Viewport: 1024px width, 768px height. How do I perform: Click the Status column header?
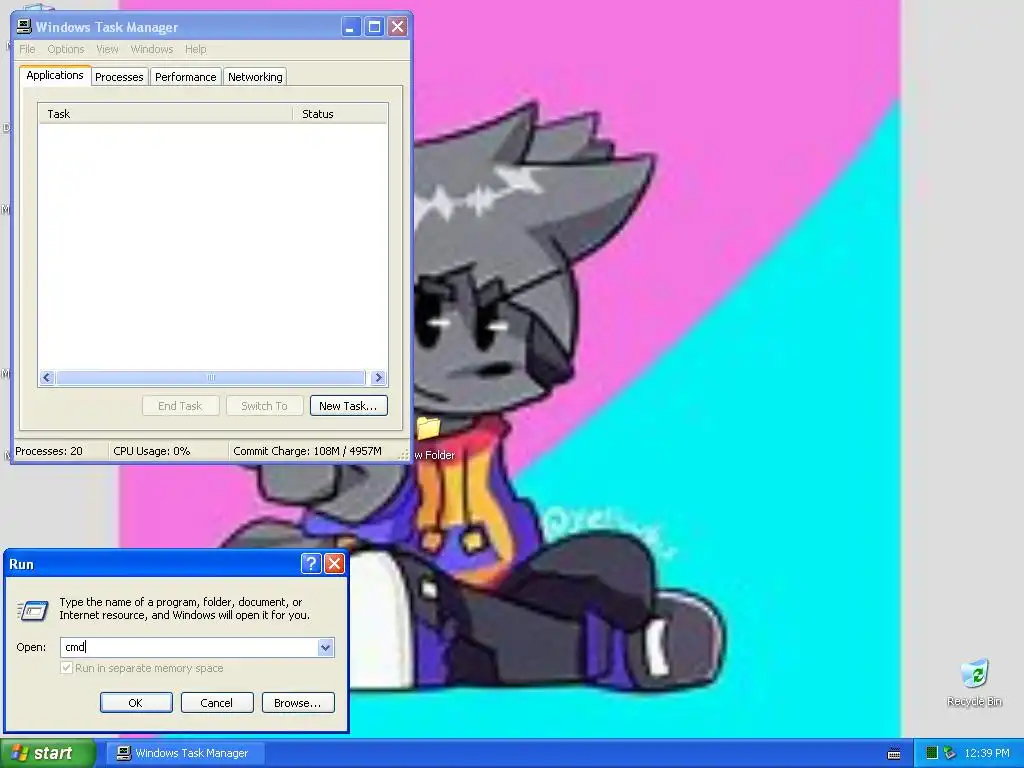click(x=340, y=114)
